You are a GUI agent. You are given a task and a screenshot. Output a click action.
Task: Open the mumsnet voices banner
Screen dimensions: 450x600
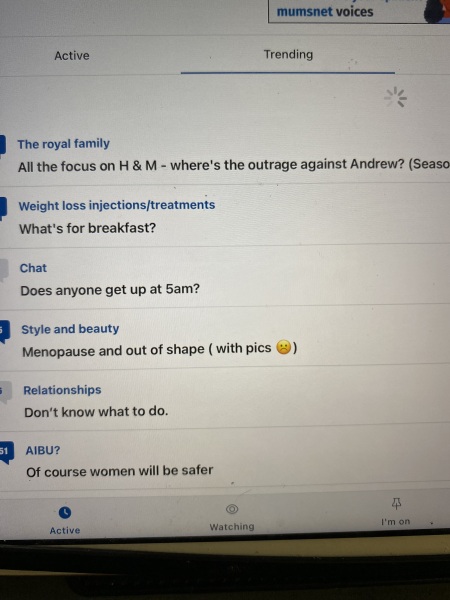(359, 11)
